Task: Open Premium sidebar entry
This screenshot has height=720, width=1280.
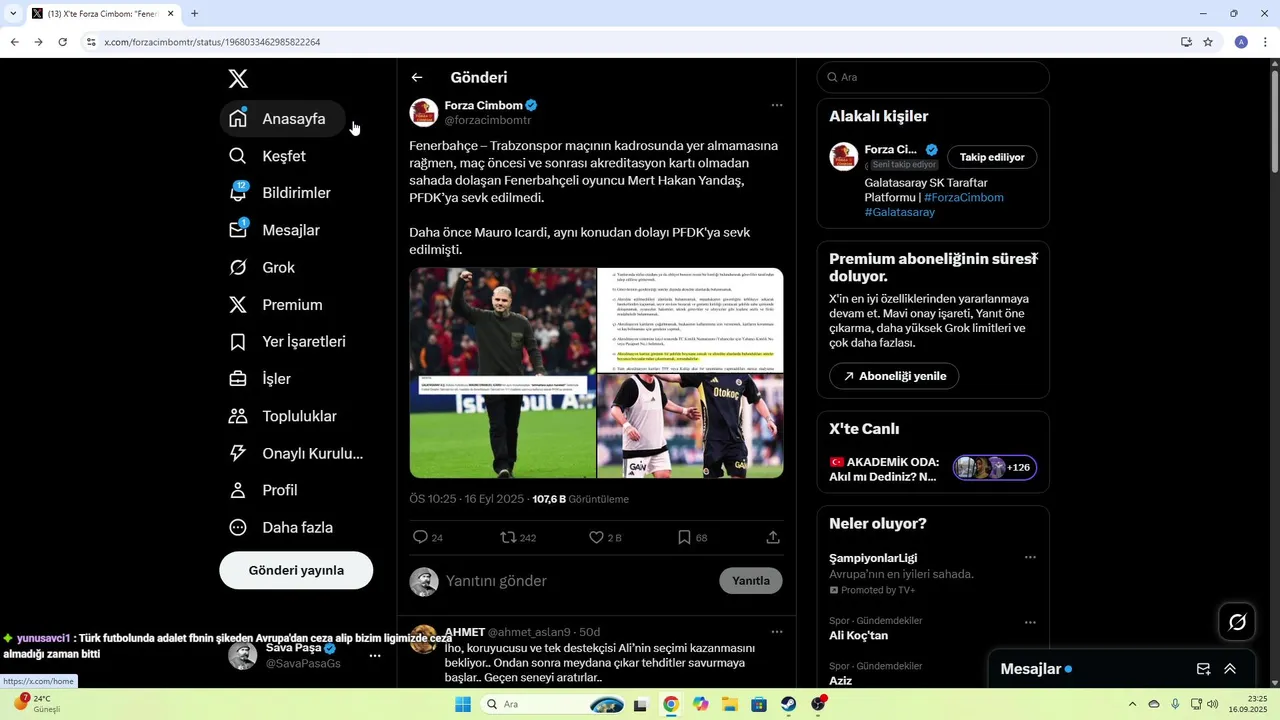Action: click(276, 305)
